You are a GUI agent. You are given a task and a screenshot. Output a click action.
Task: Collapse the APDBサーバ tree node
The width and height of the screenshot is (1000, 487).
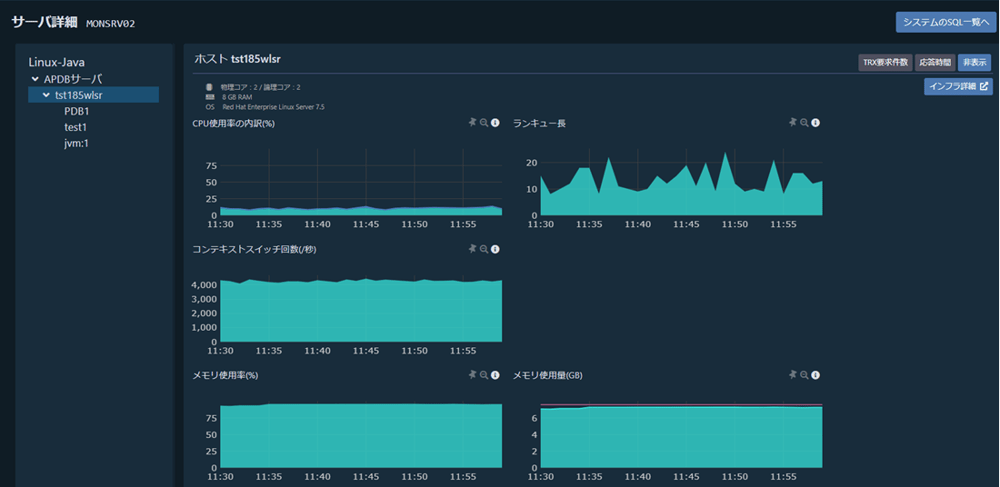point(35,79)
